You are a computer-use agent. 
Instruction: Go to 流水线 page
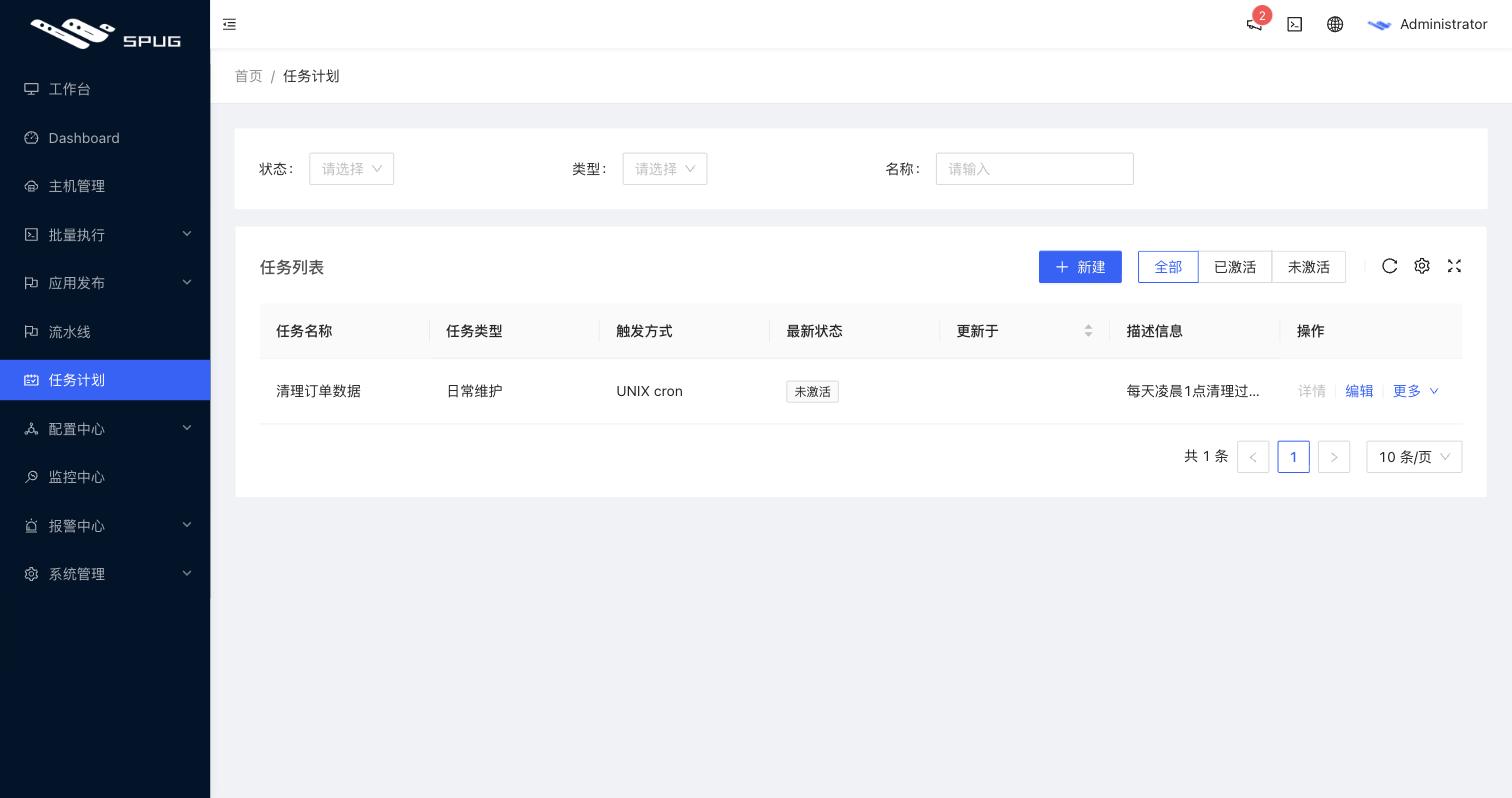tap(105, 332)
